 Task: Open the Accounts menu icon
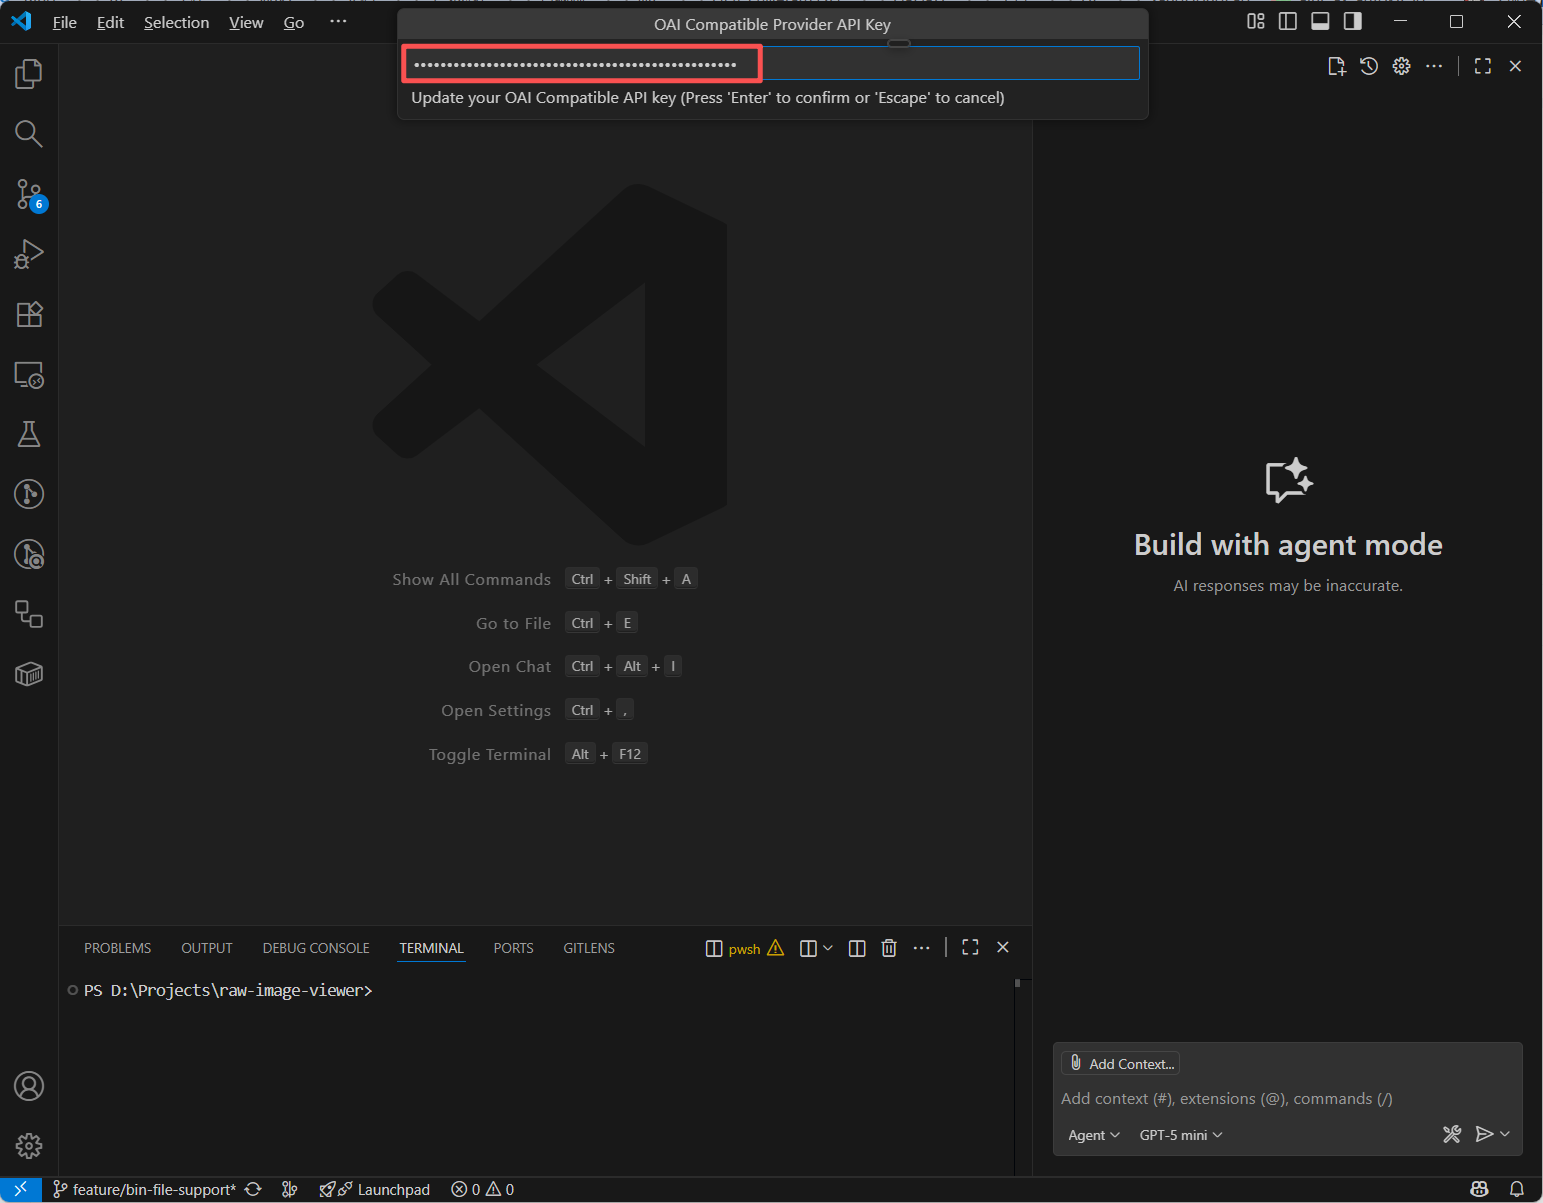tap(29, 1086)
